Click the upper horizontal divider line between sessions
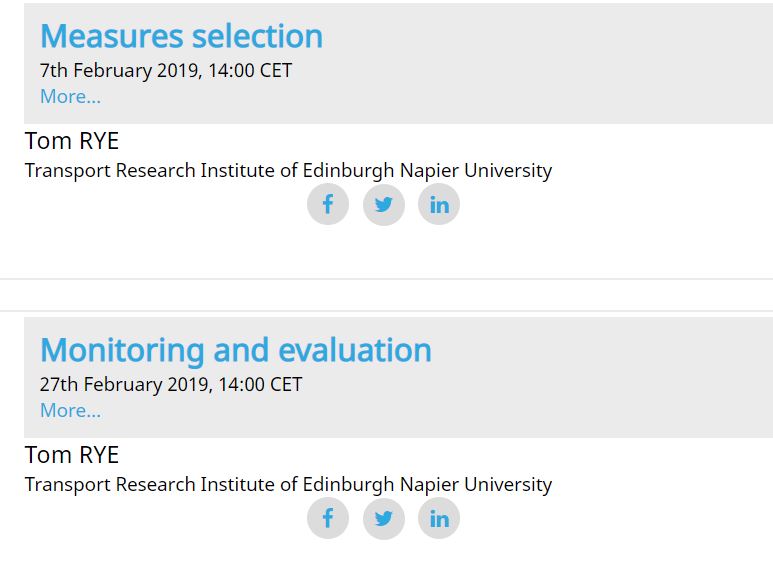This screenshot has width=773, height=561. point(386,279)
